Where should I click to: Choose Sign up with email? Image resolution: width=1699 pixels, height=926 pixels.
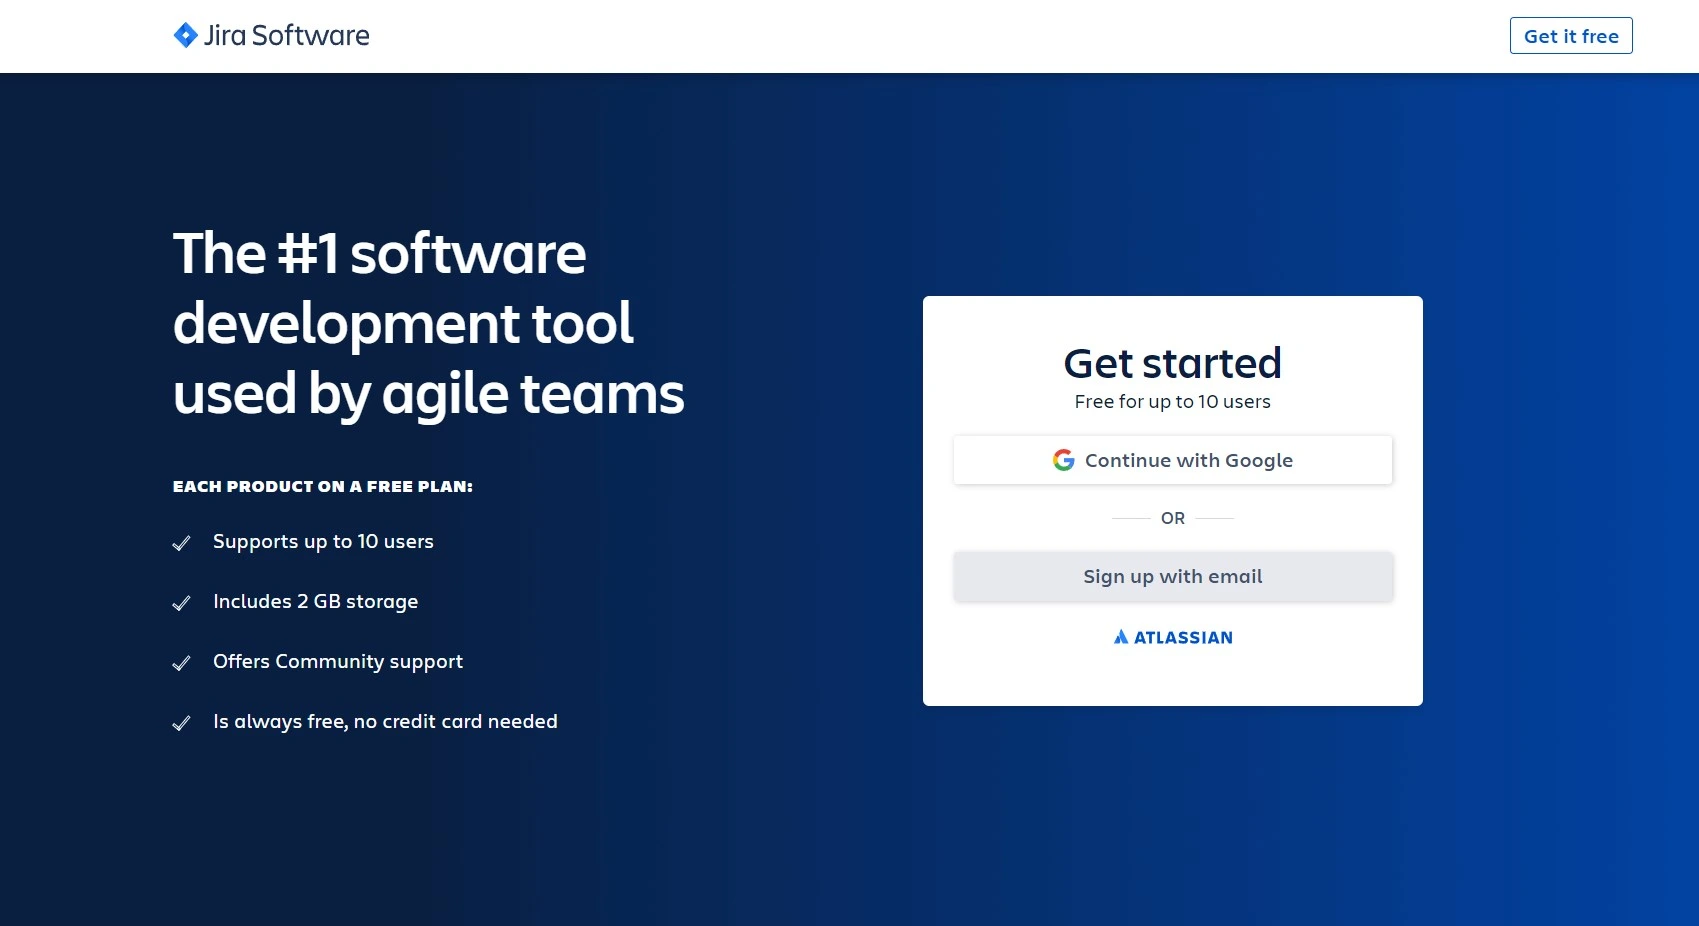pyautogui.click(x=1173, y=576)
